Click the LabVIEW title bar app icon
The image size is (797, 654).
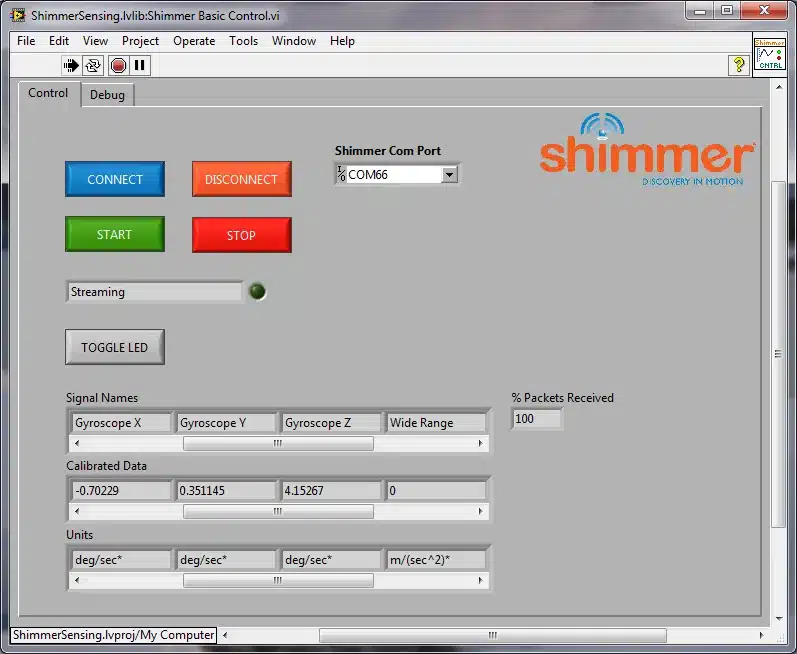pos(18,15)
